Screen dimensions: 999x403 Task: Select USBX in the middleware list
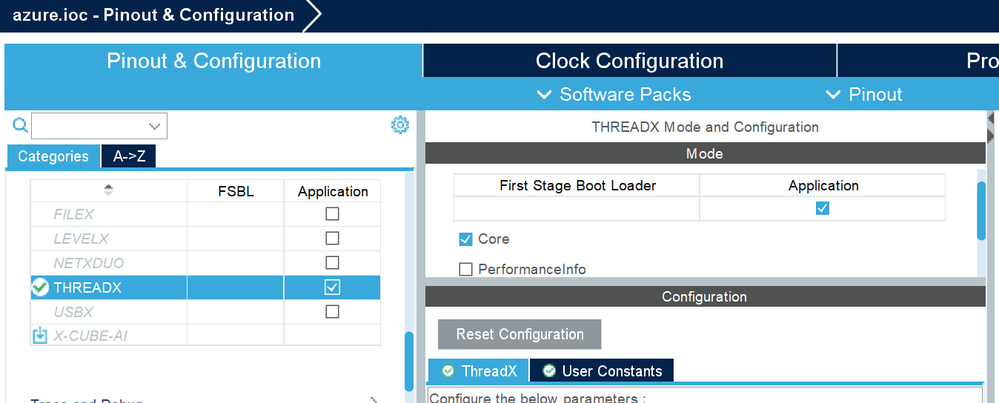click(73, 311)
